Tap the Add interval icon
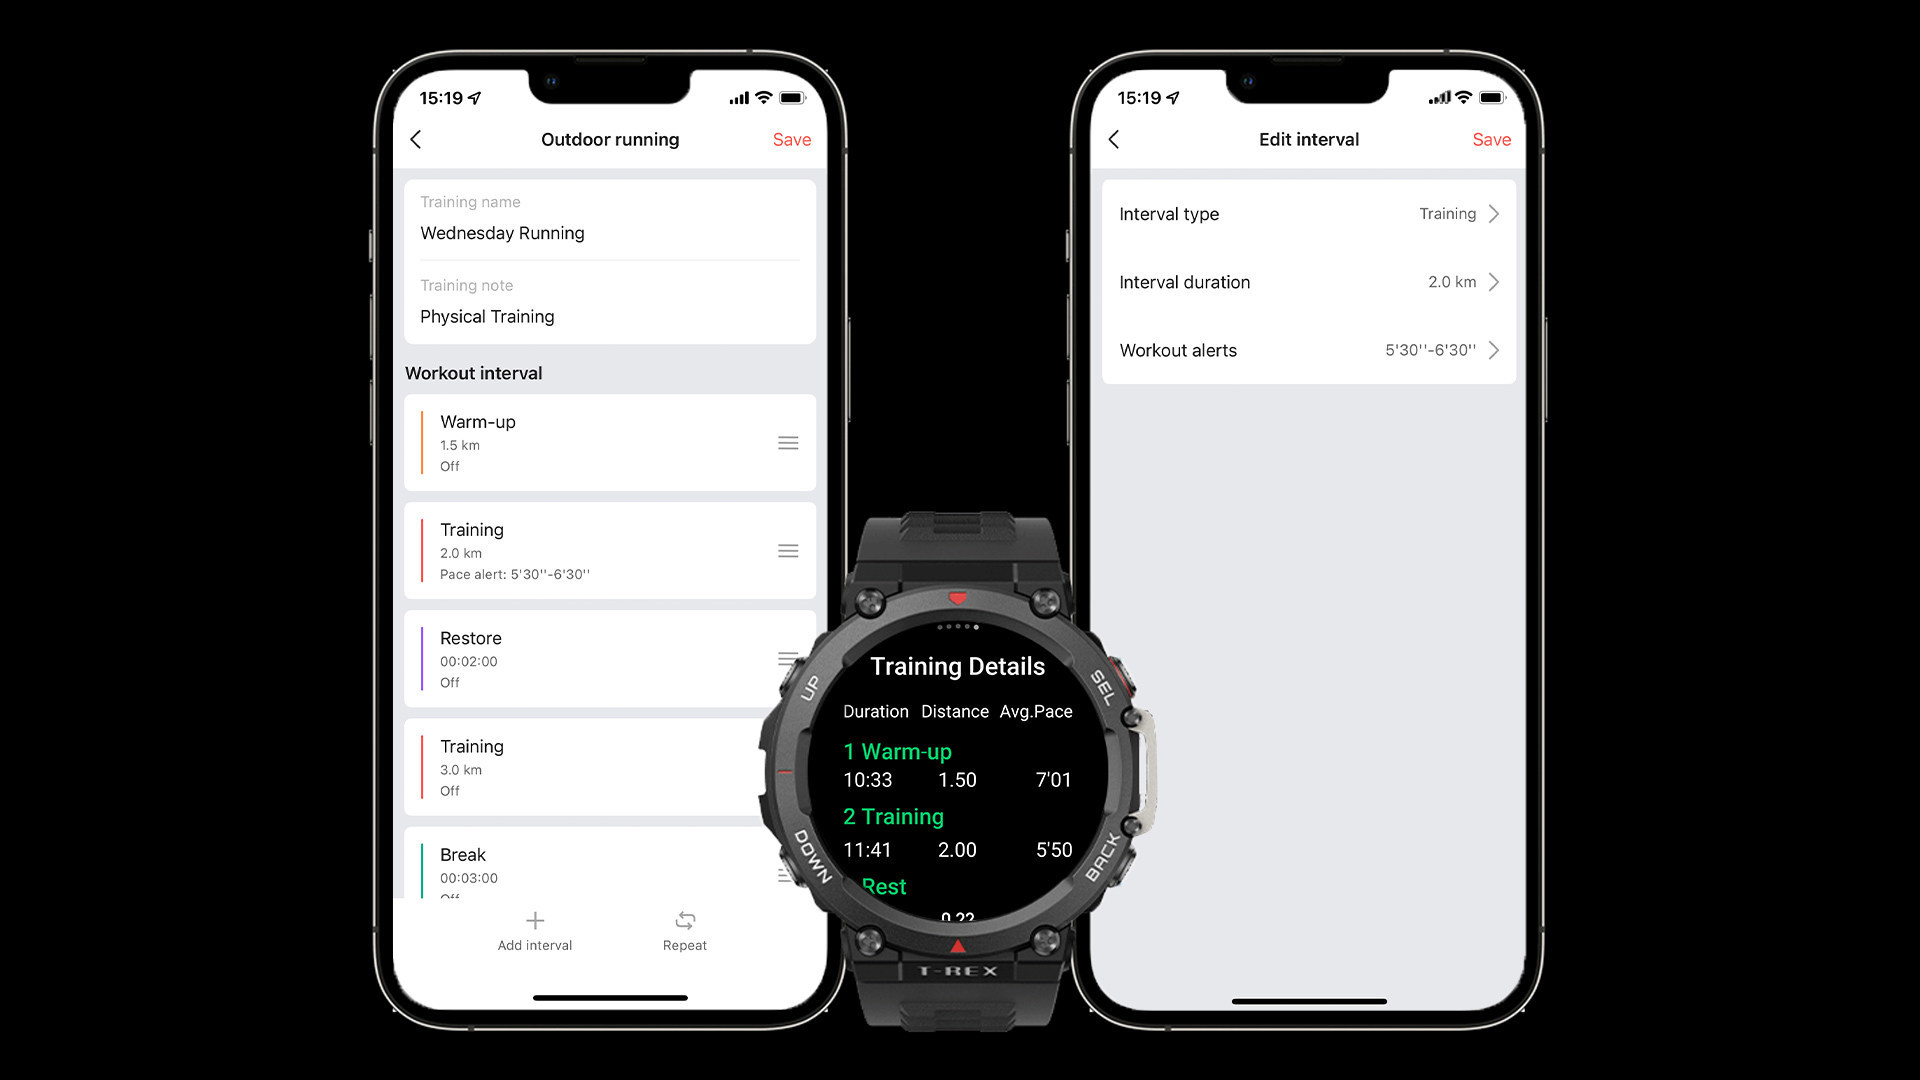1920x1080 pixels. click(x=534, y=919)
